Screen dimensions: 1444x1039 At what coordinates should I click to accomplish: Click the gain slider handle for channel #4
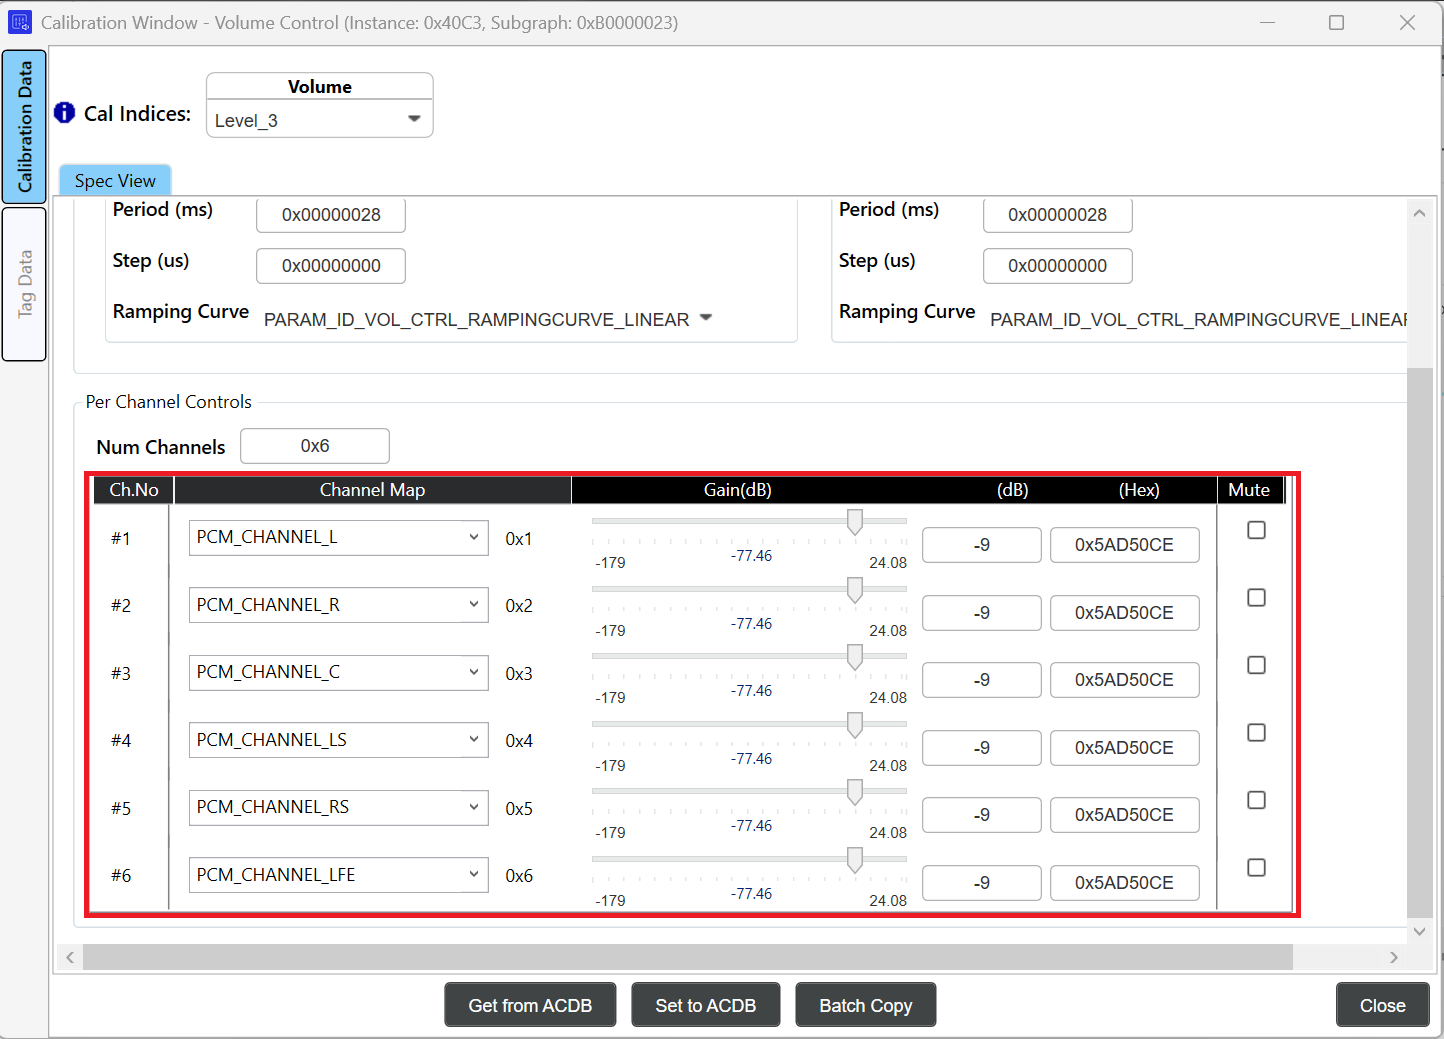pyautogui.click(x=855, y=725)
